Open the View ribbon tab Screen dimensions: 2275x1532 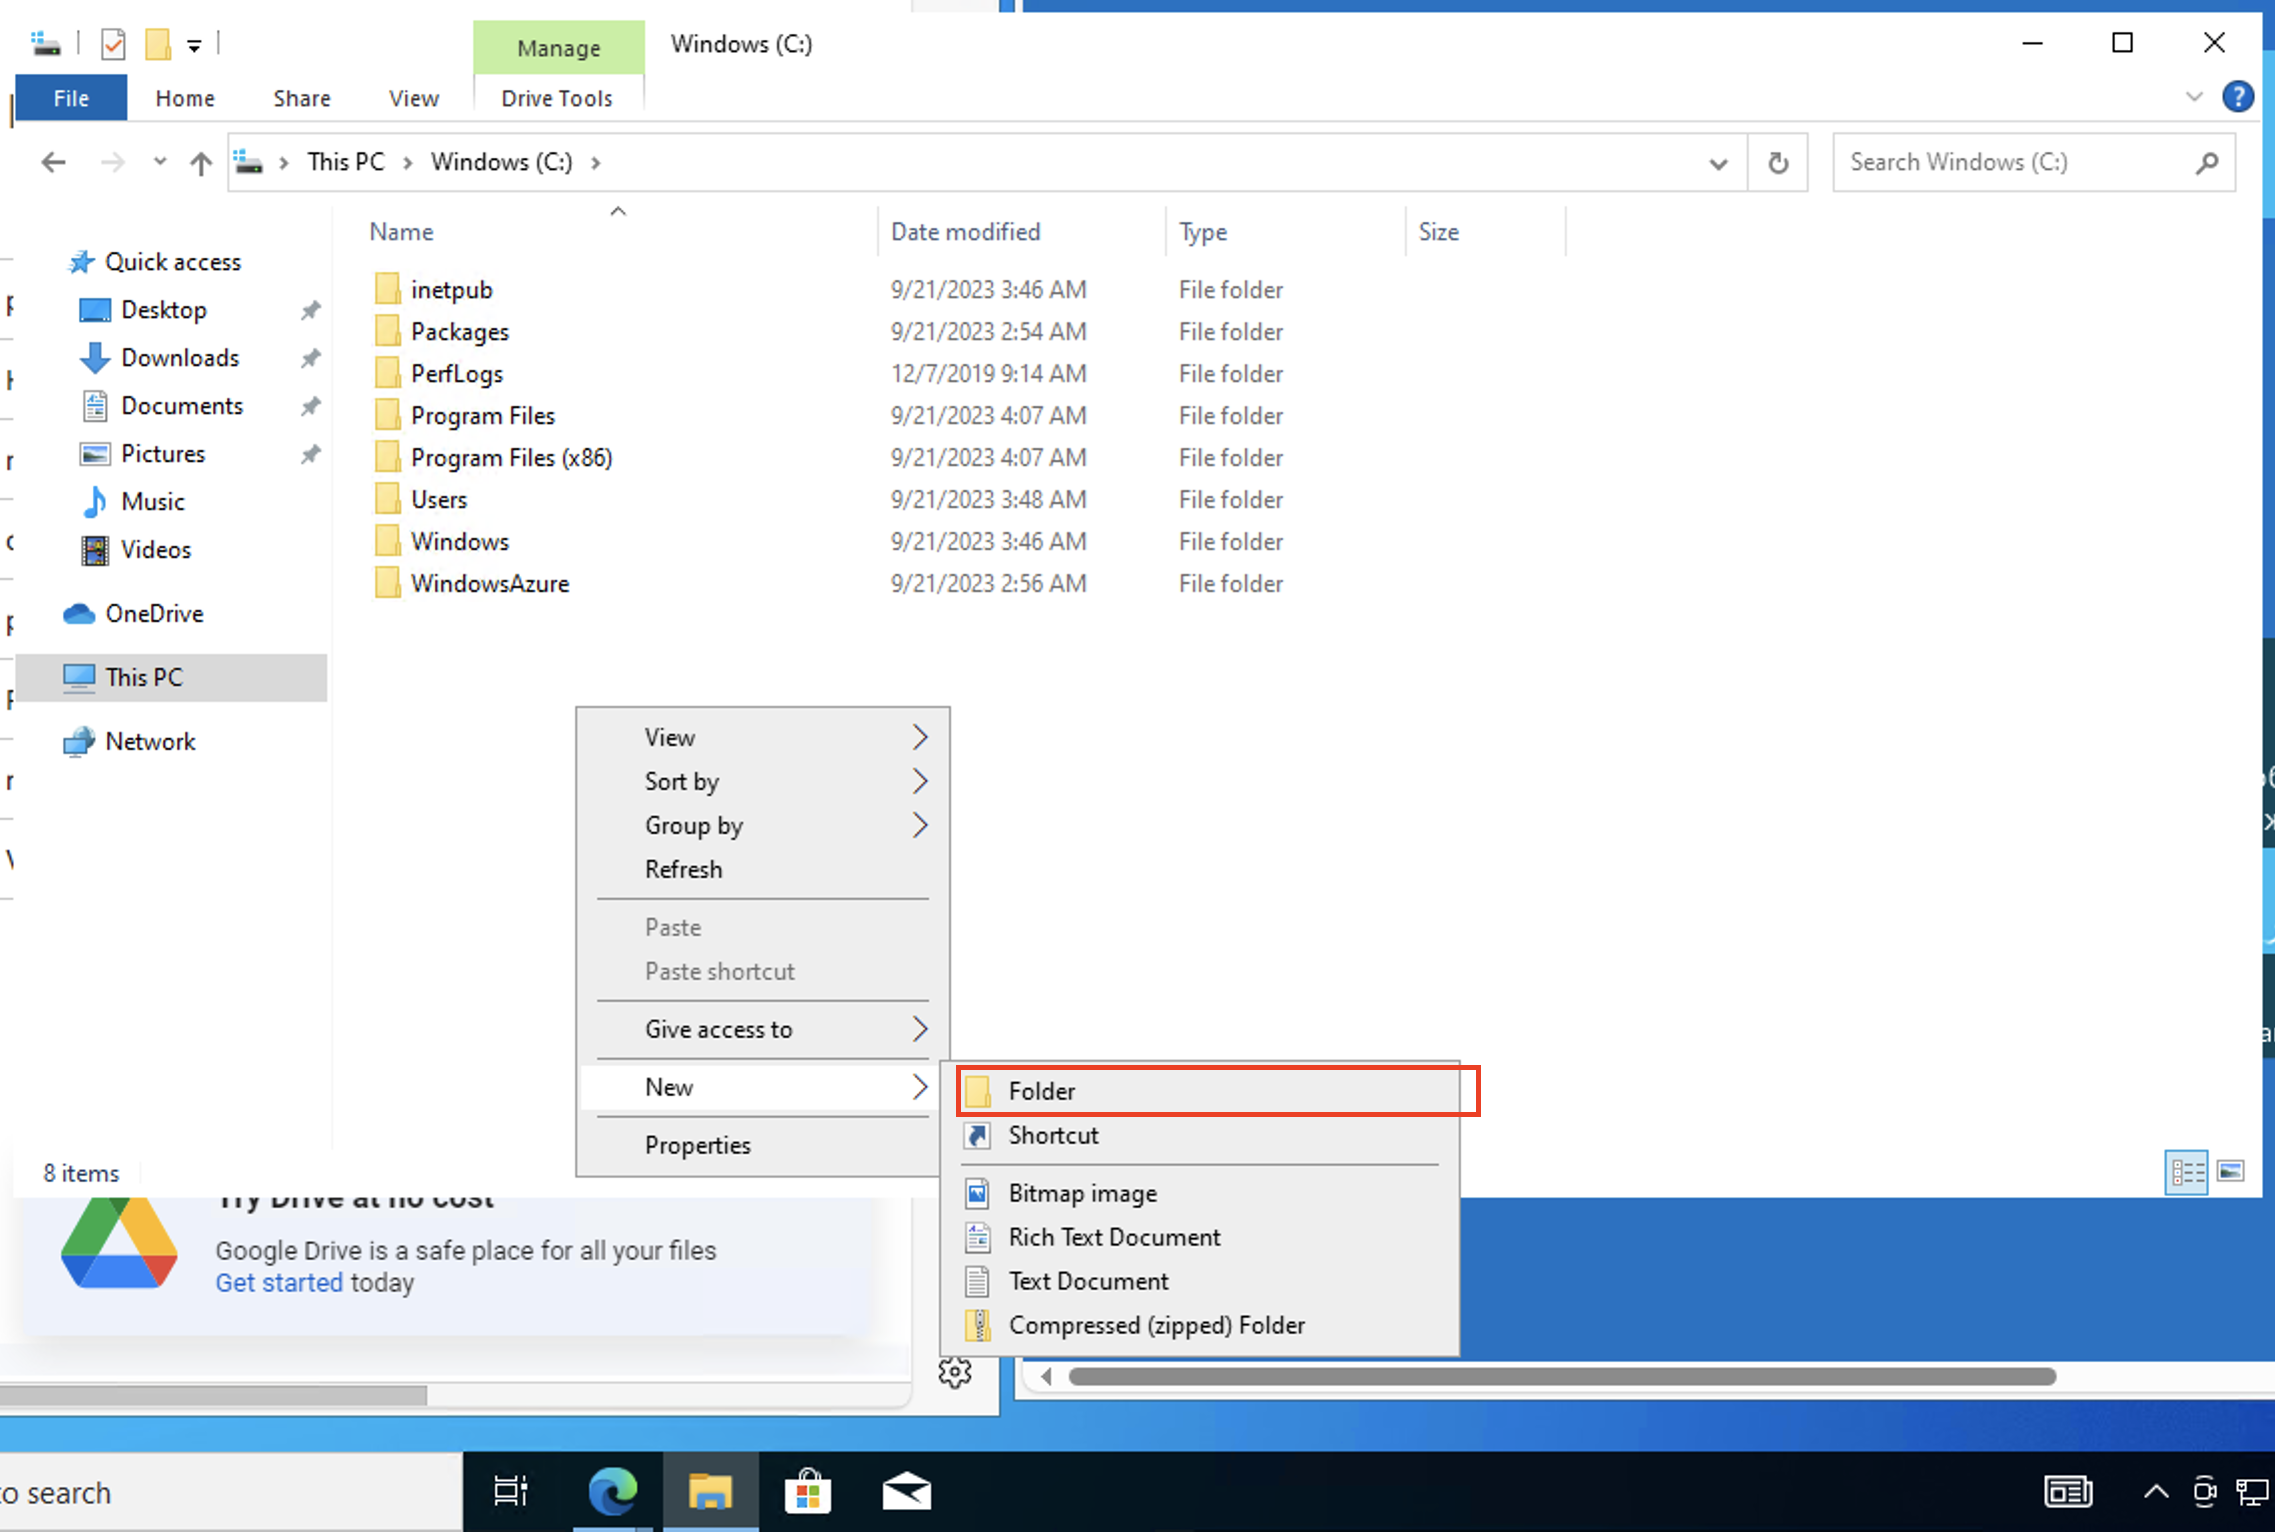point(413,98)
